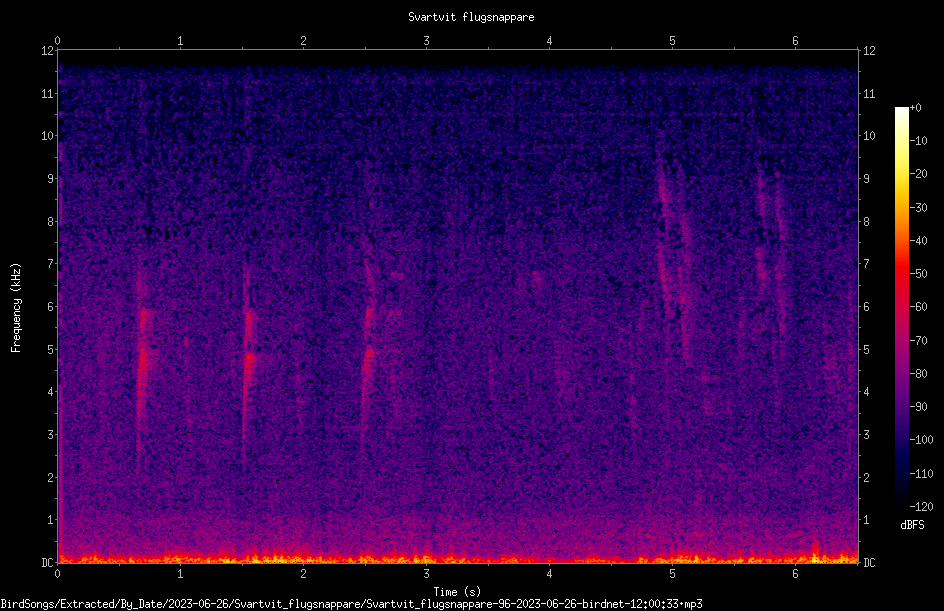Click the color scale gradient bar

pyautogui.click(x=901, y=307)
